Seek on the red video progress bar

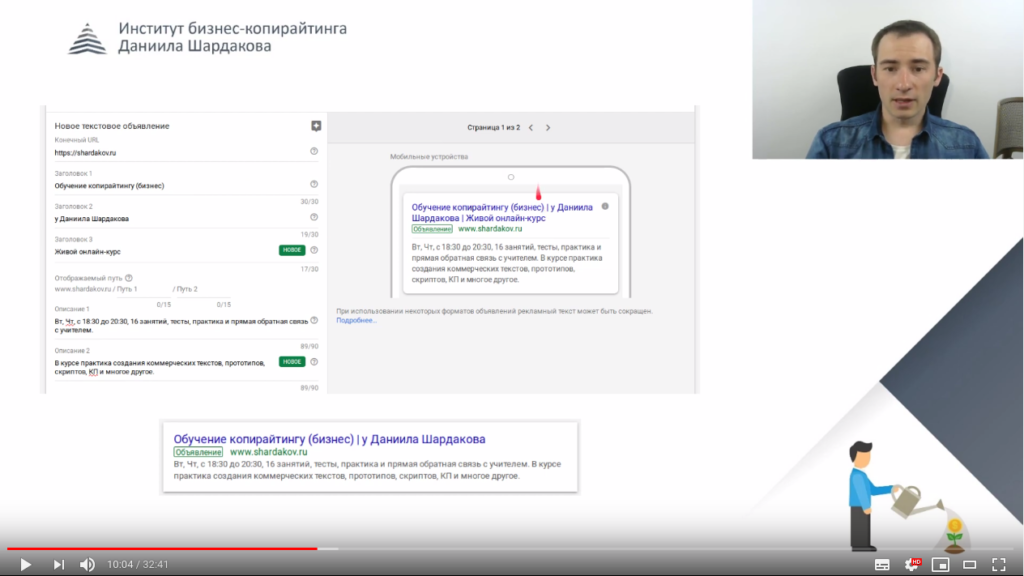pyautogui.click(x=162, y=549)
